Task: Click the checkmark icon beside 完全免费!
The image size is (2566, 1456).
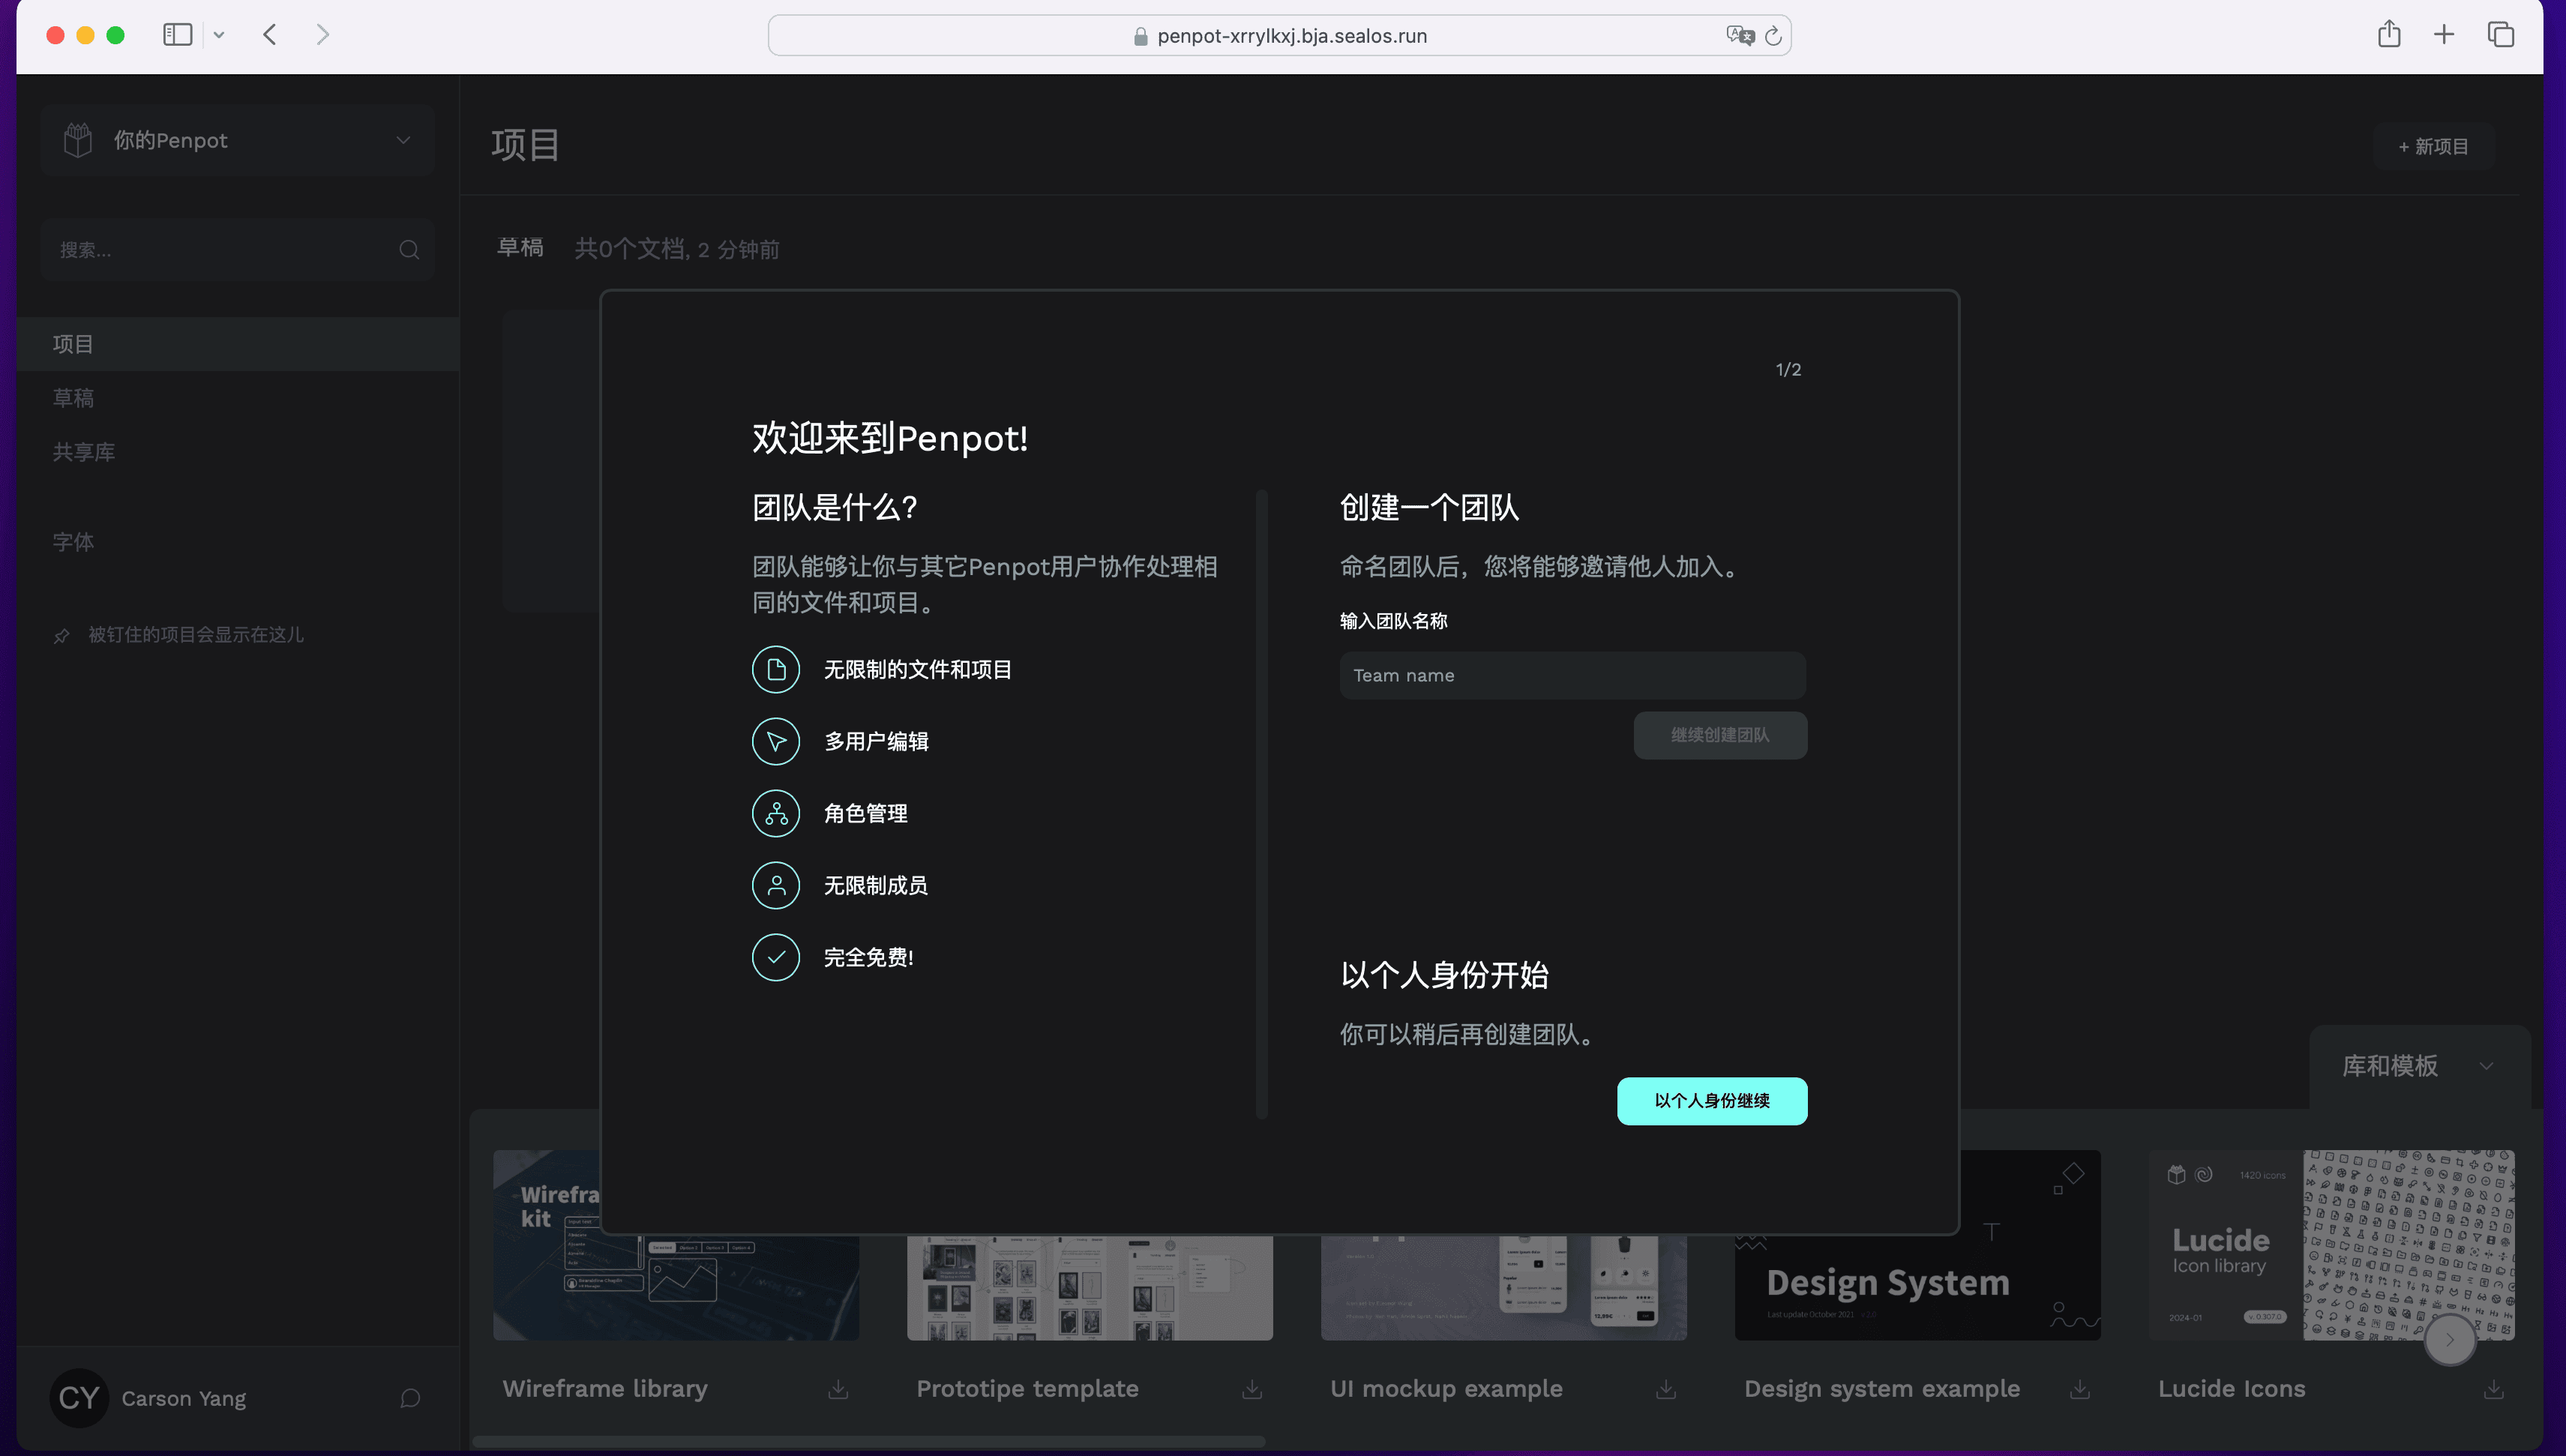Action: (x=776, y=958)
